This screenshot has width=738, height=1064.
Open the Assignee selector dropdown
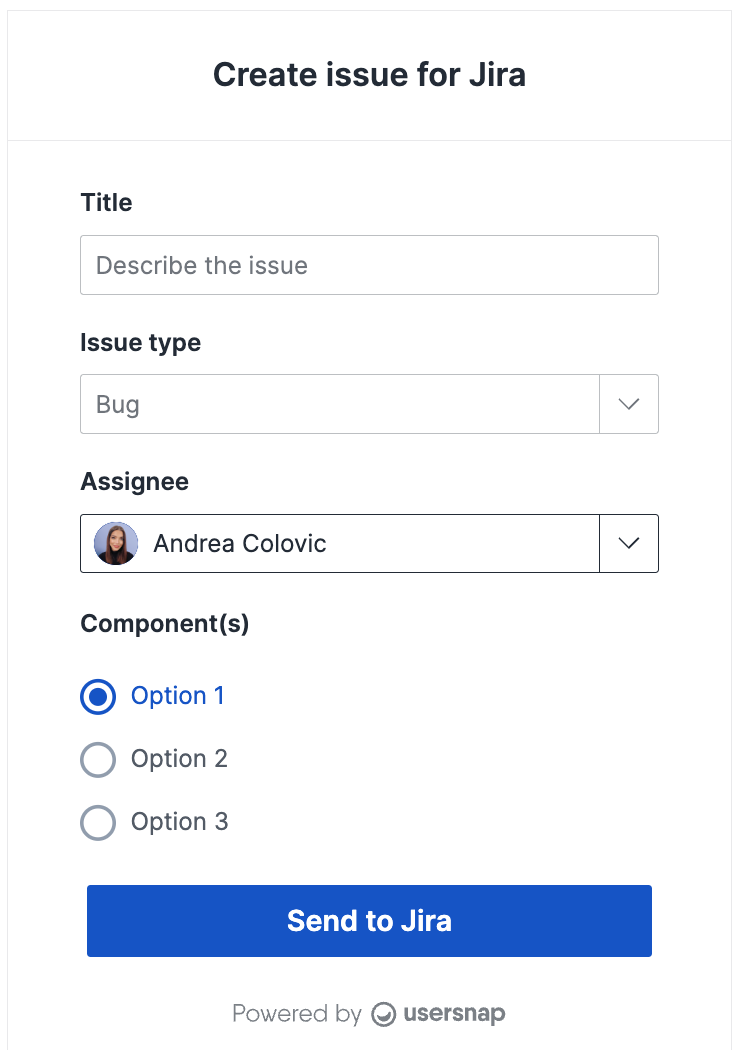coord(629,543)
